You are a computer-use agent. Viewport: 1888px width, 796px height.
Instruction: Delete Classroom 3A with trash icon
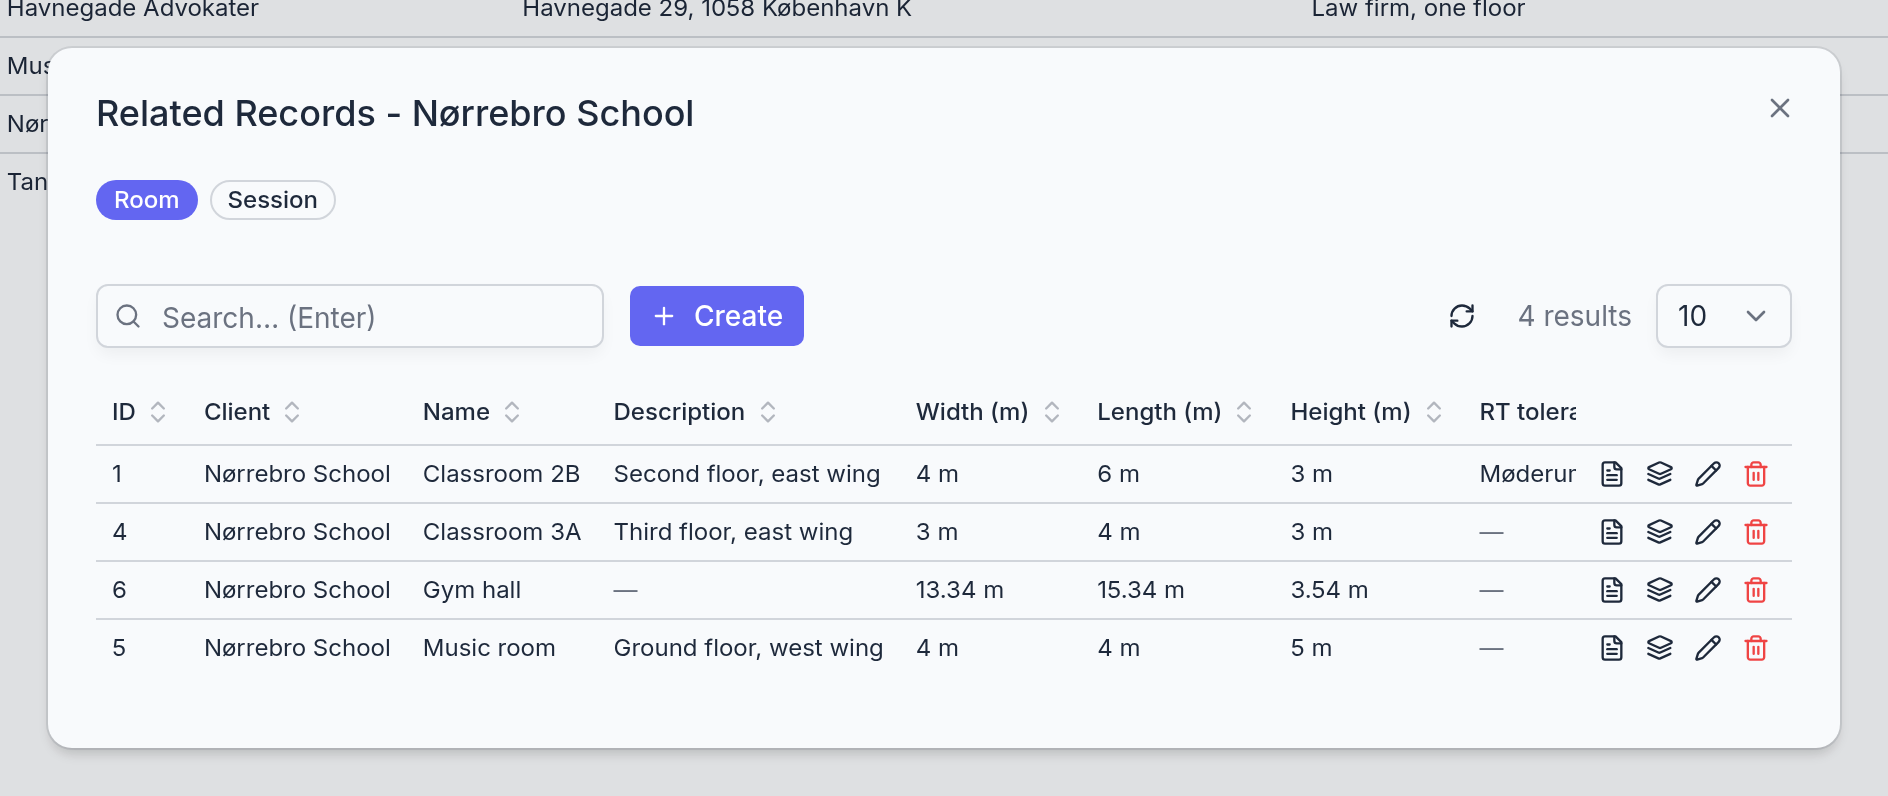[x=1756, y=532]
